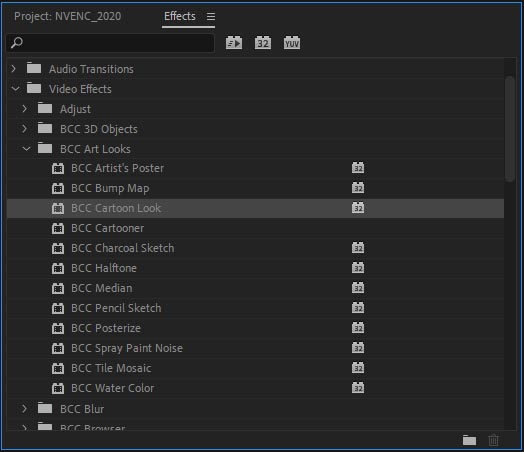Click the BCC Artist's Poster effect icon
524x452 pixels.
pos(58,168)
